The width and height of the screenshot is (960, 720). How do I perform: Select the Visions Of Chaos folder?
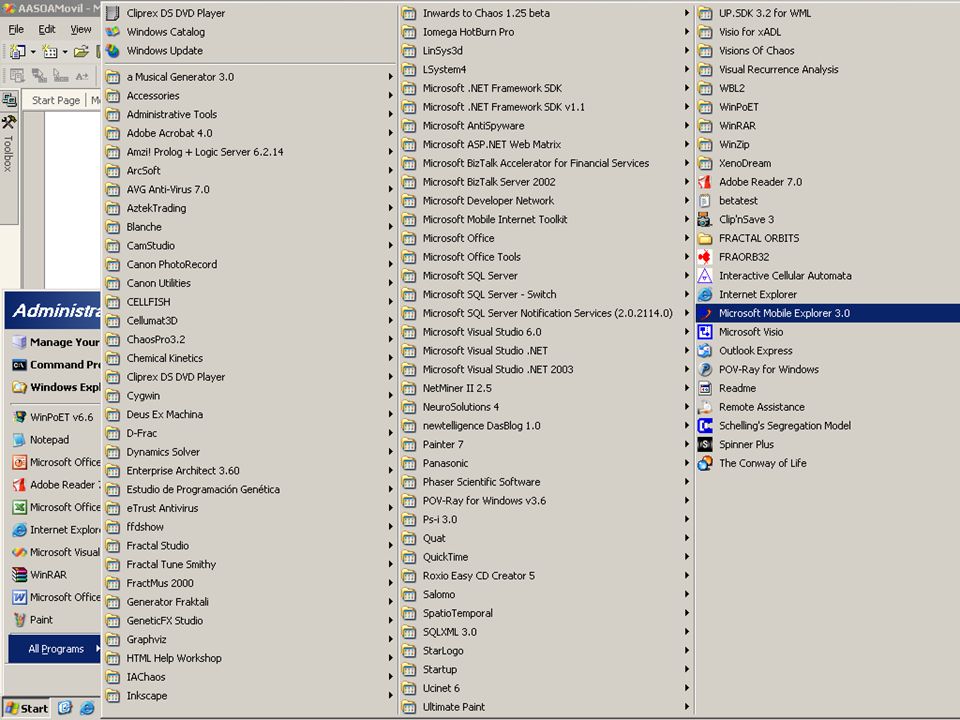point(828,51)
